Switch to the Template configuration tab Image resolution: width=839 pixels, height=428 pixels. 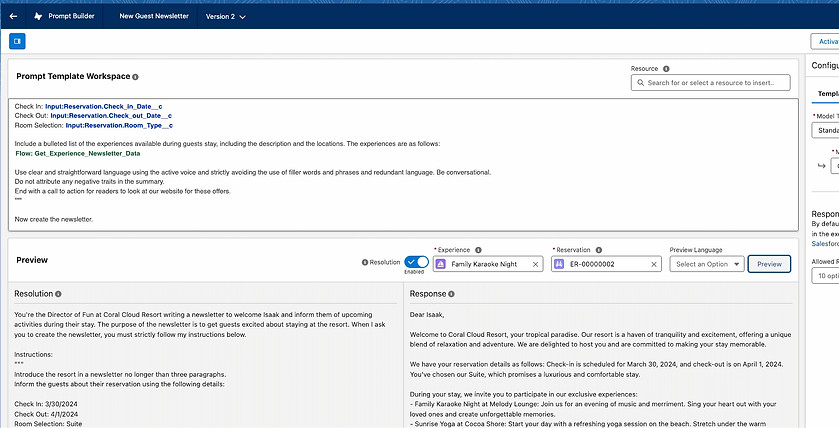(828, 94)
